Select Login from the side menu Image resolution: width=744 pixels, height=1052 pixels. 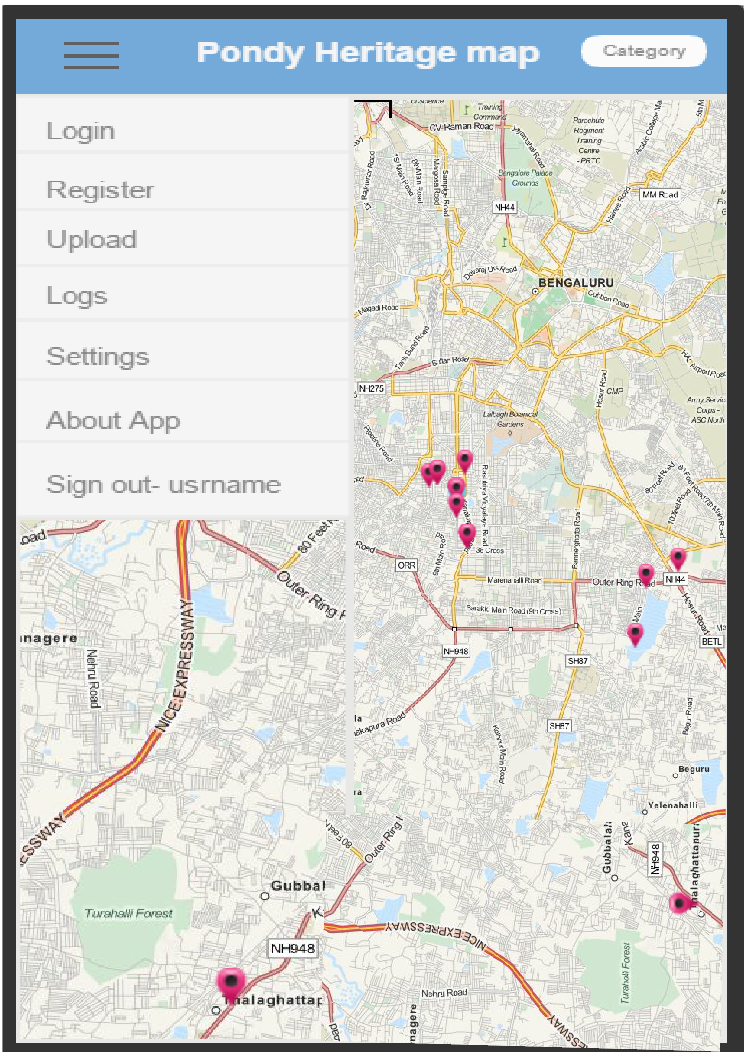[182, 127]
